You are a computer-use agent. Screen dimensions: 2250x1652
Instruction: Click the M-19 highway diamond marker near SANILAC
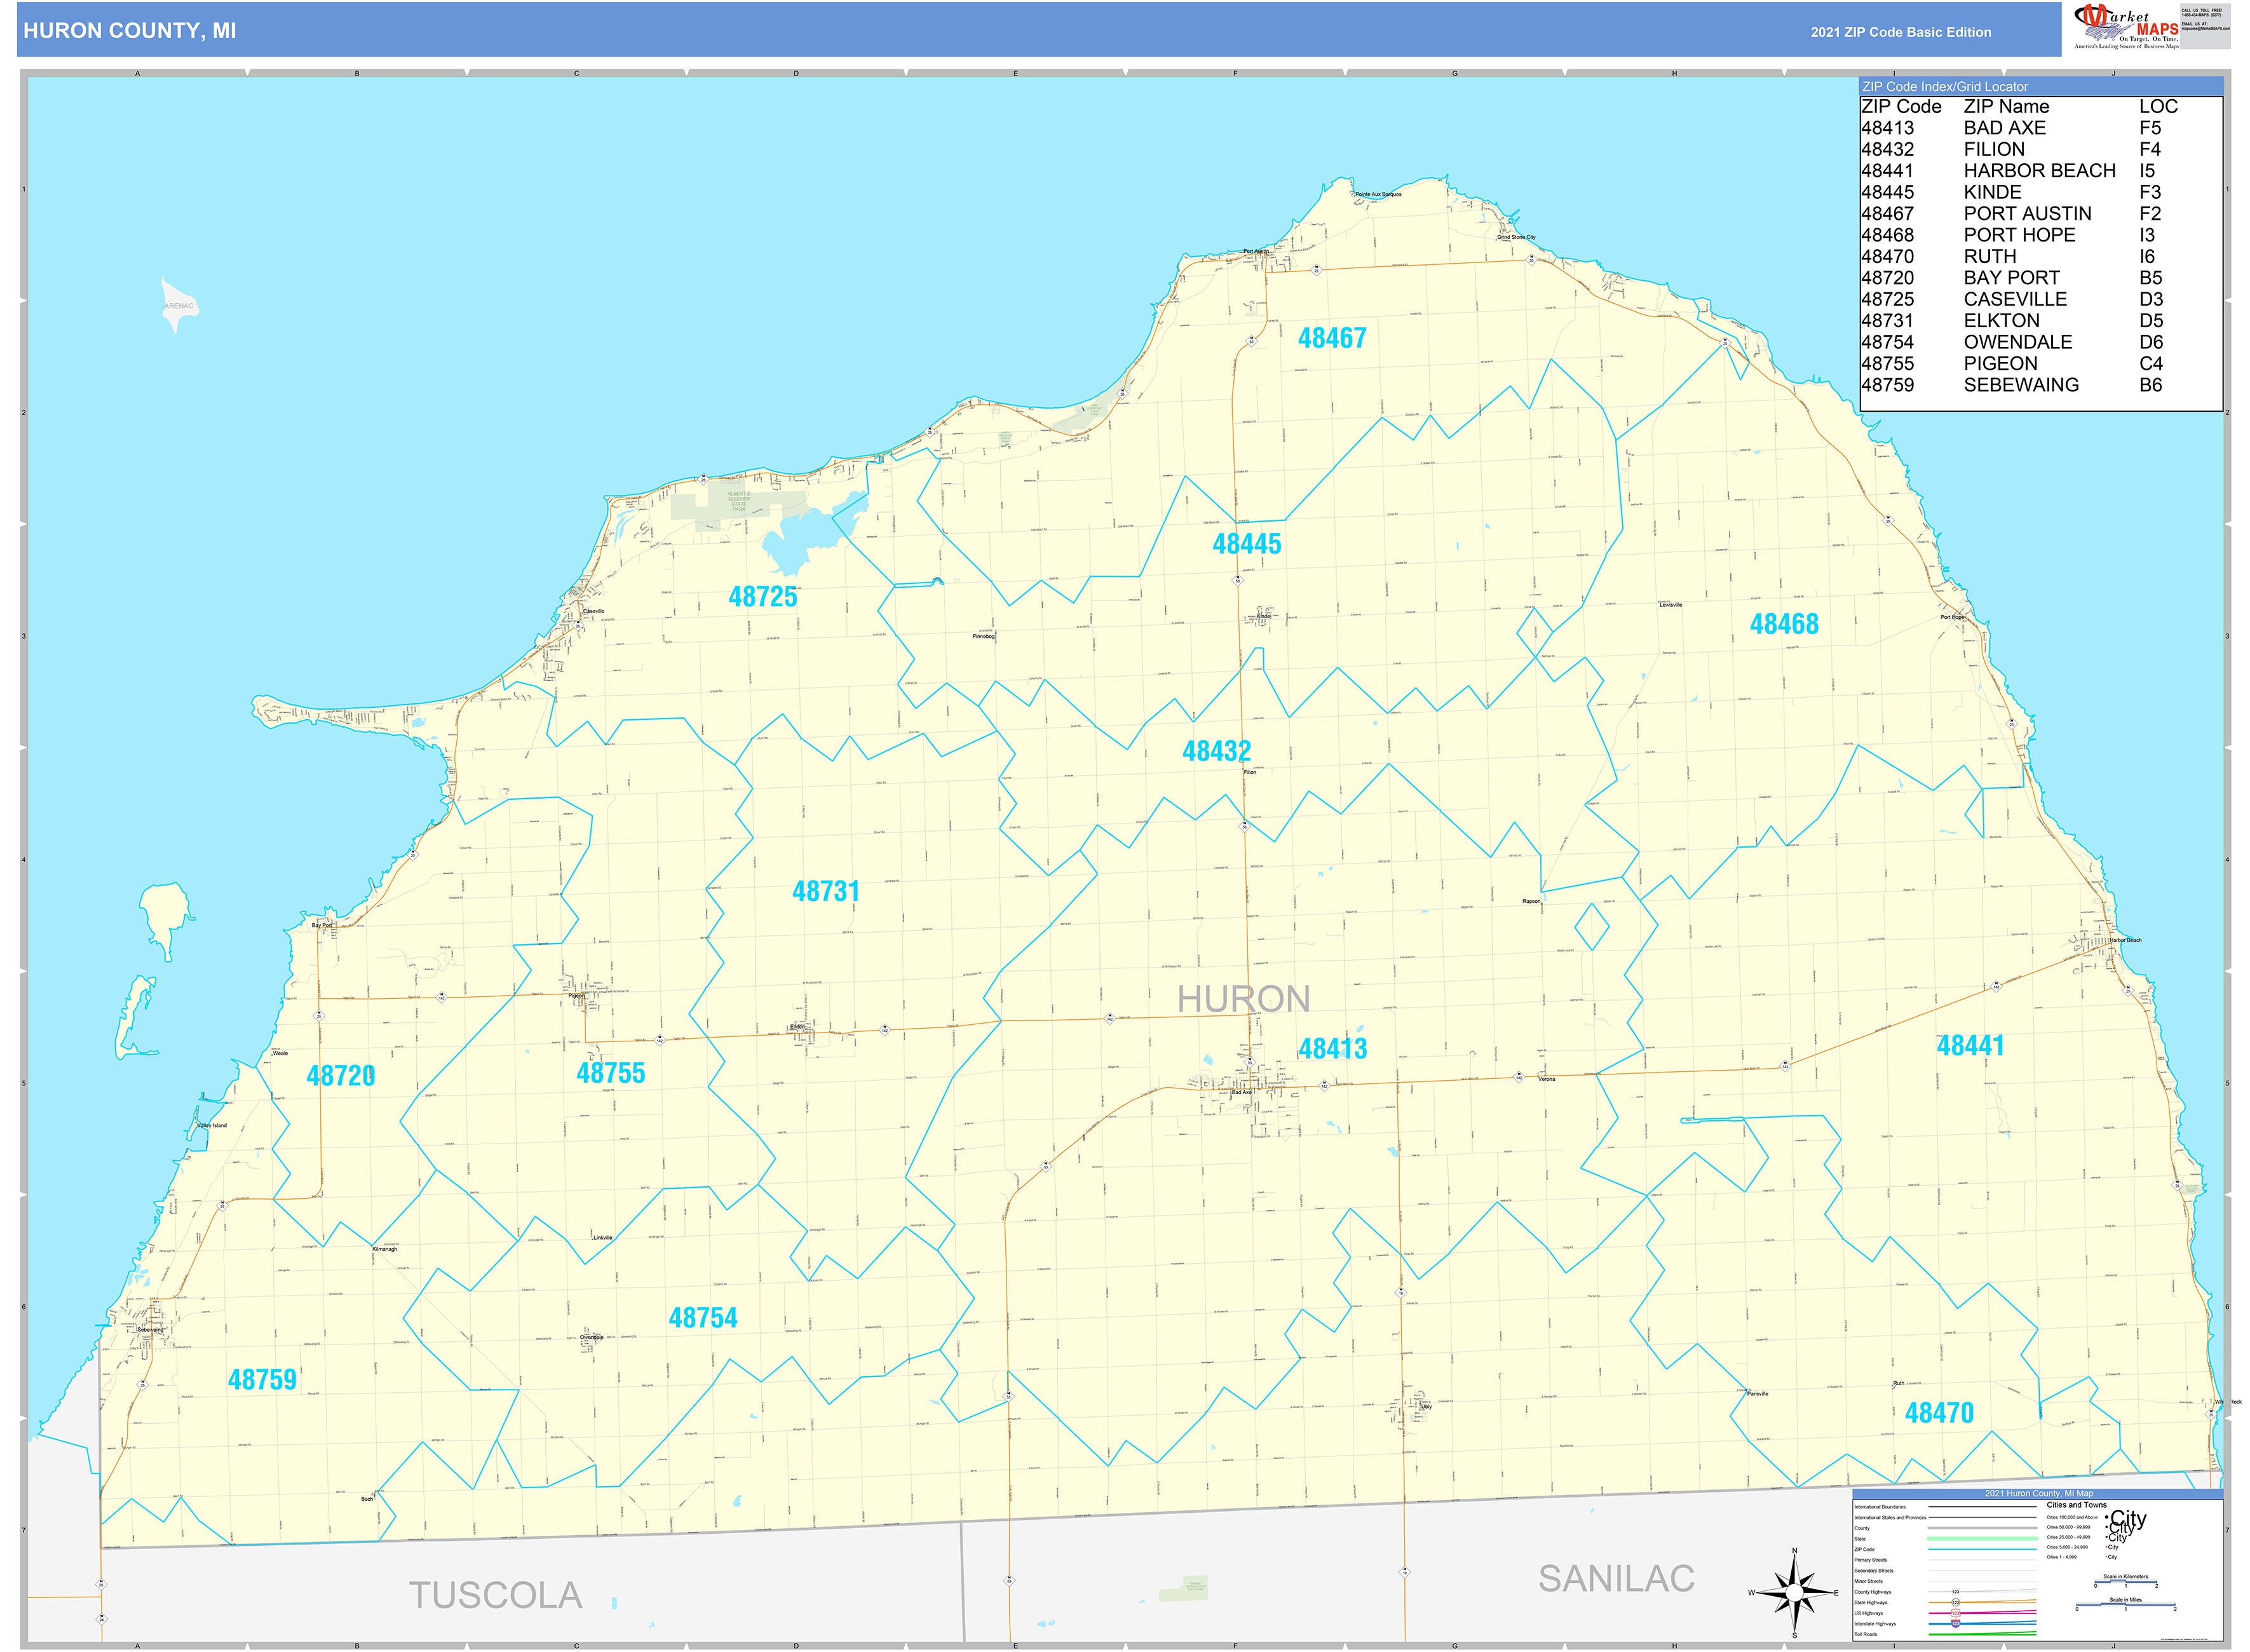pos(1405,1572)
